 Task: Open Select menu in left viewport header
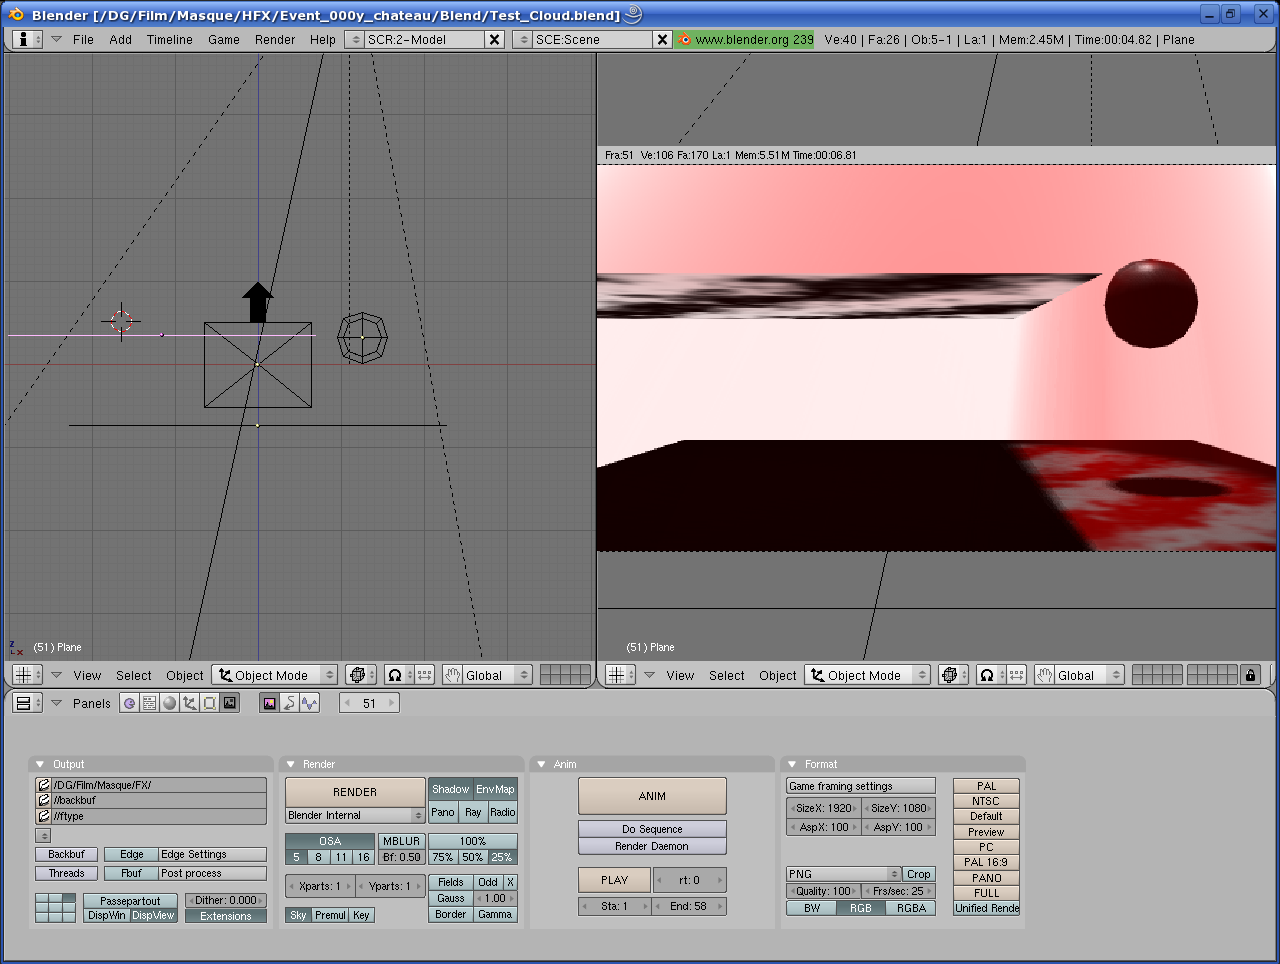[x=134, y=675]
